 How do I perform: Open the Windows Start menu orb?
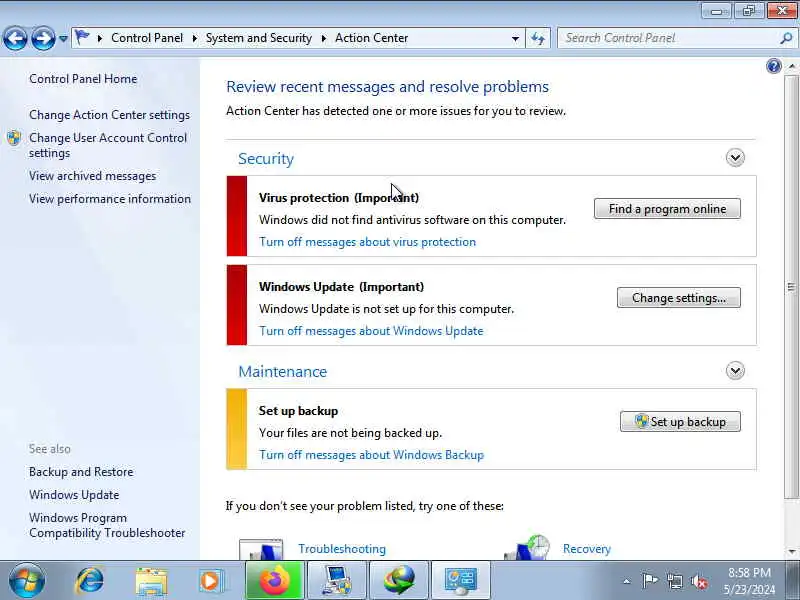[x=27, y=581]
